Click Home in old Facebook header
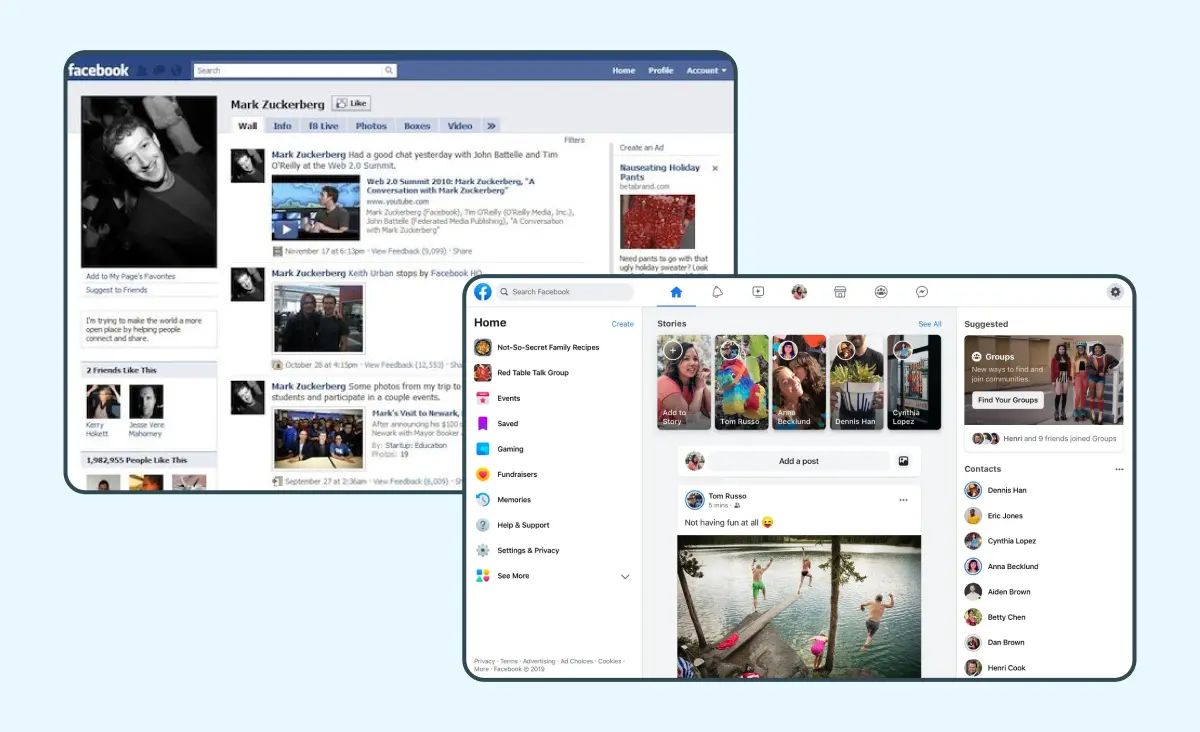 coord(624,70)
